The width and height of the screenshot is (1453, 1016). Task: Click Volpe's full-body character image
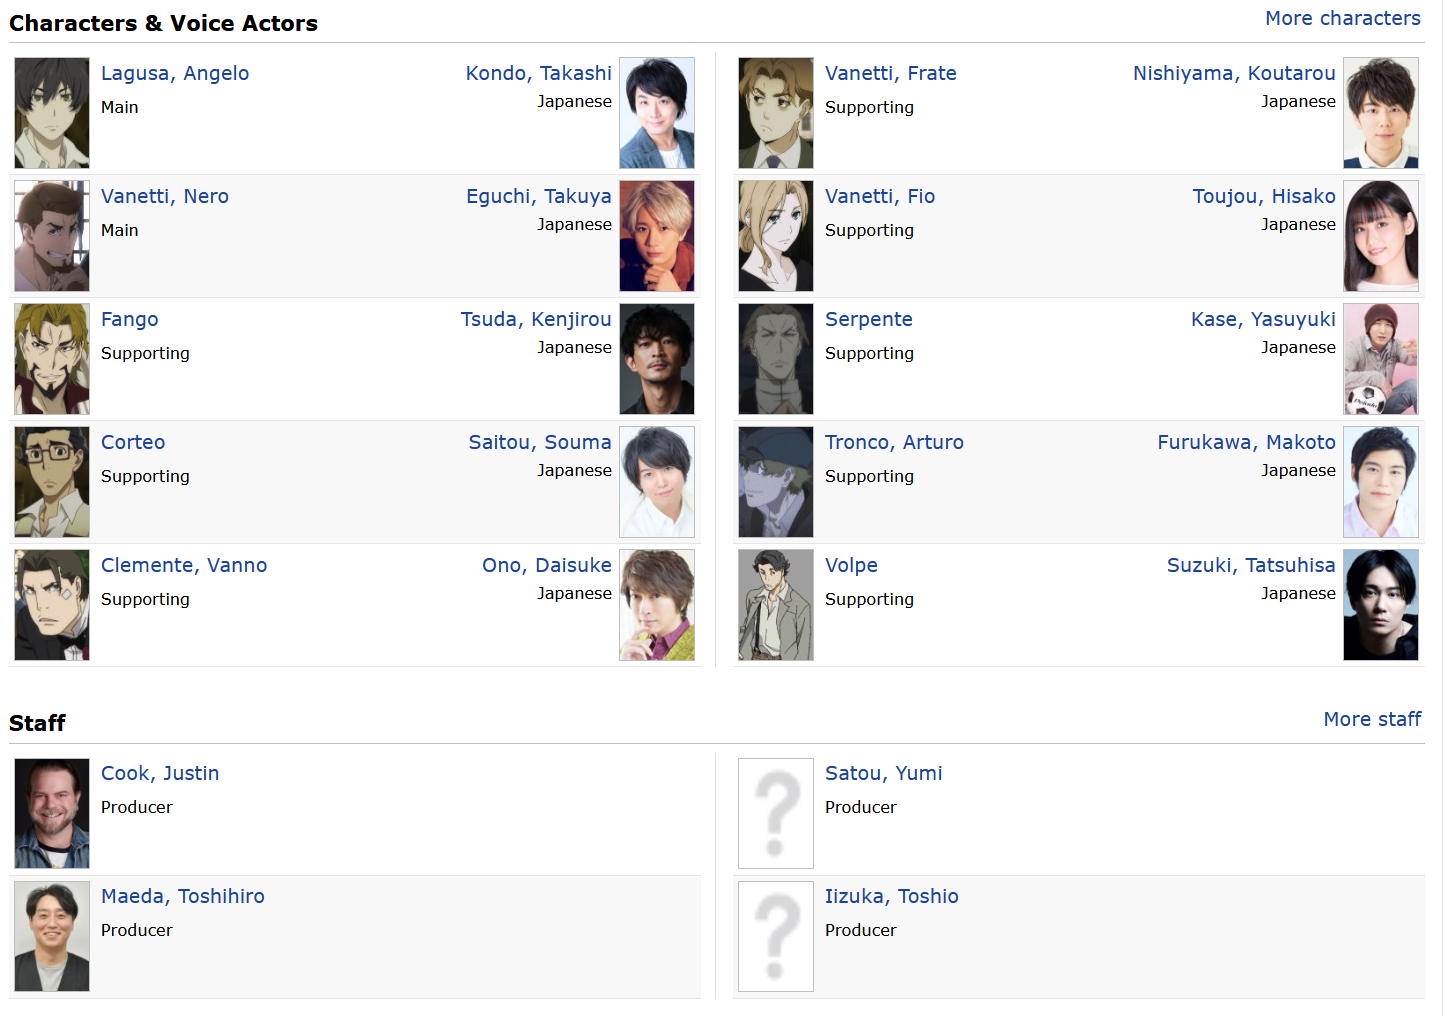coord(775,605)
